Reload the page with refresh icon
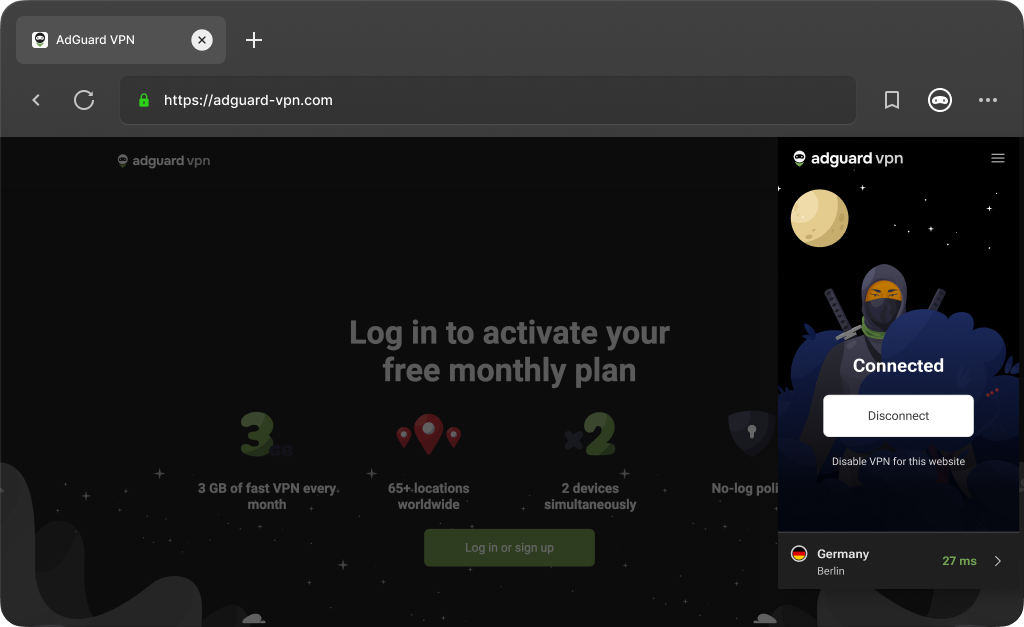 tap(84, 100)
